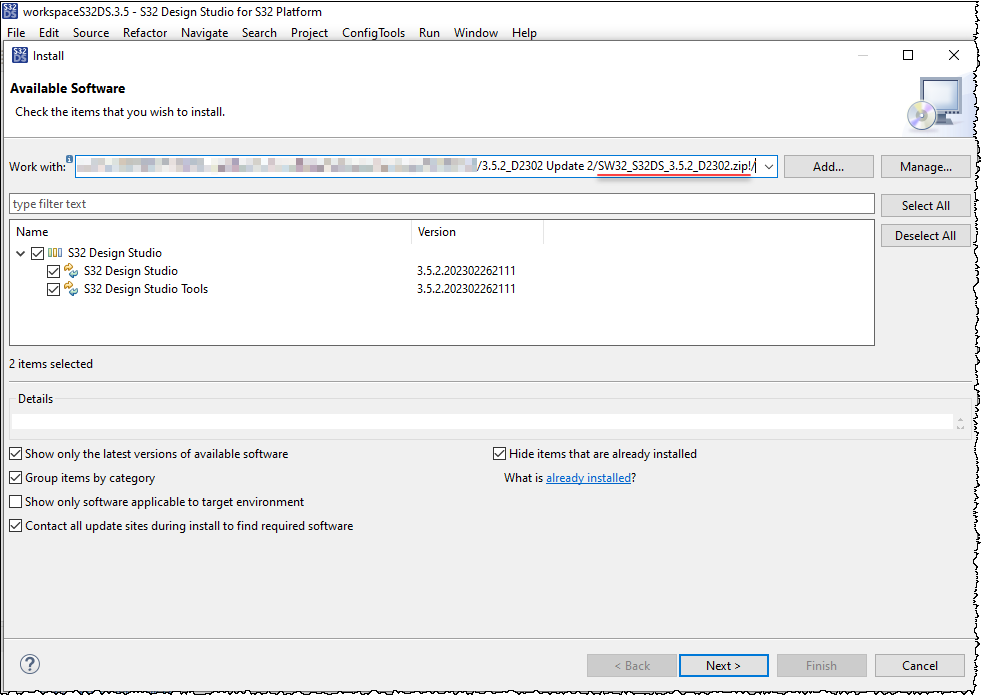This screenshot has width=981, height=695.
Task: Toggle Group items by category checkbox
Action: (x=16, y=478)
